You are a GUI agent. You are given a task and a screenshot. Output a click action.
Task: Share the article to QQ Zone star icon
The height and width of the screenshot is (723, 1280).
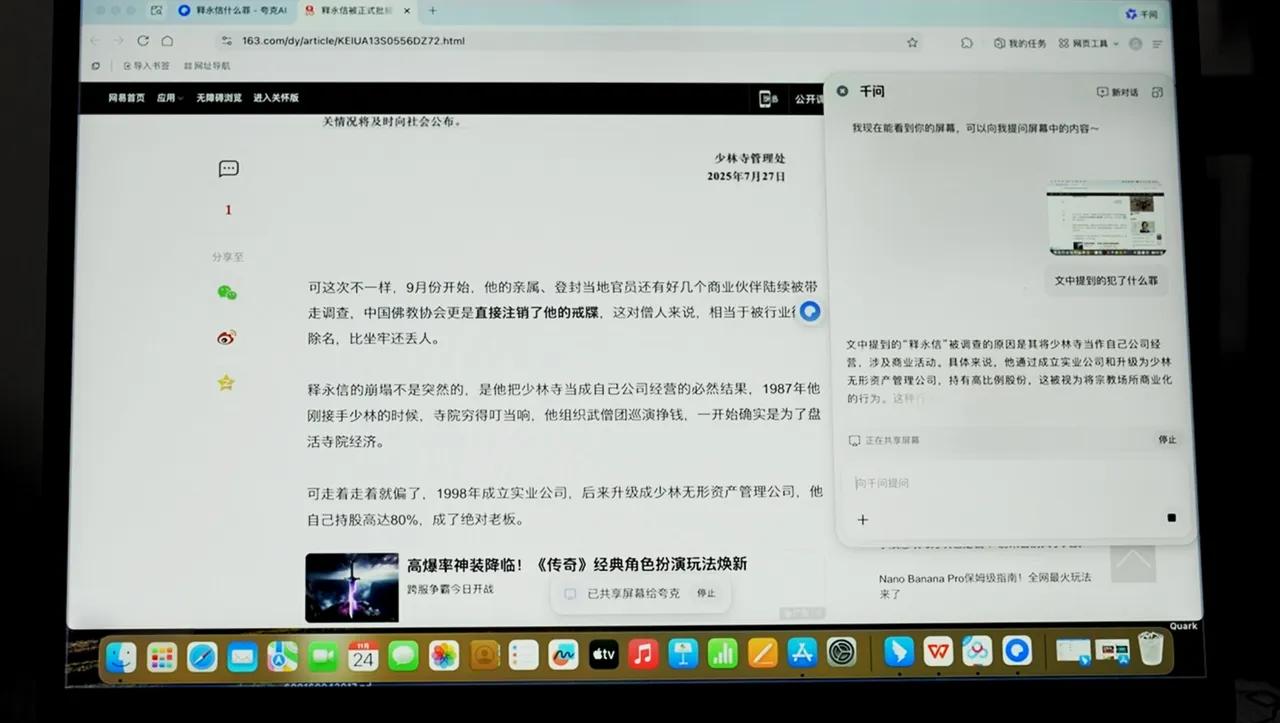226,382
